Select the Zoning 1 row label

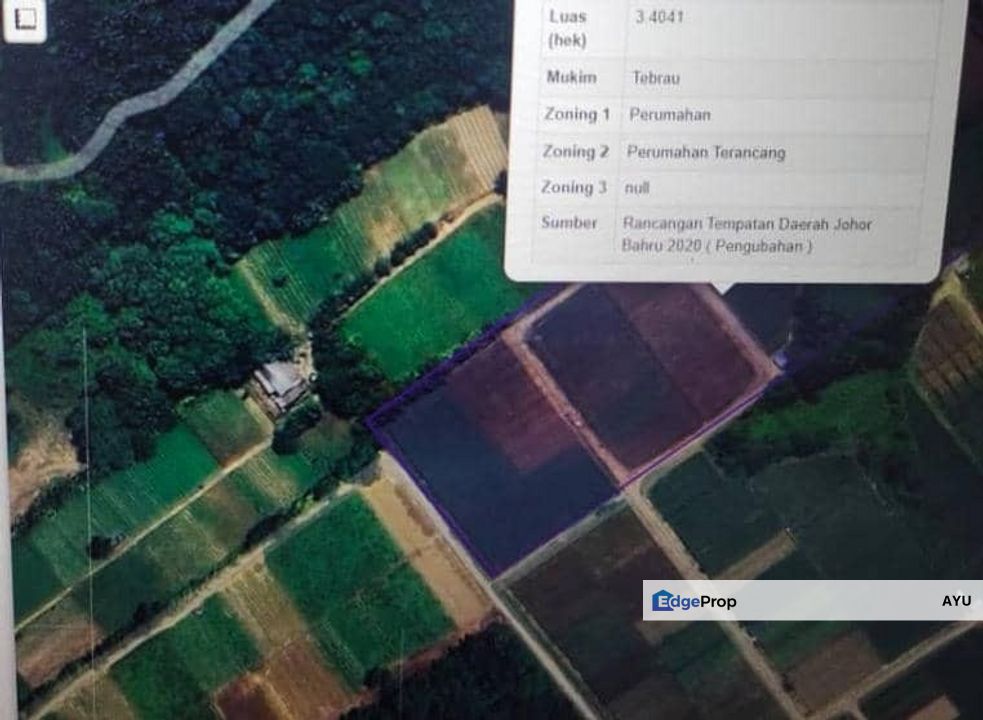[x=575, y=114]
